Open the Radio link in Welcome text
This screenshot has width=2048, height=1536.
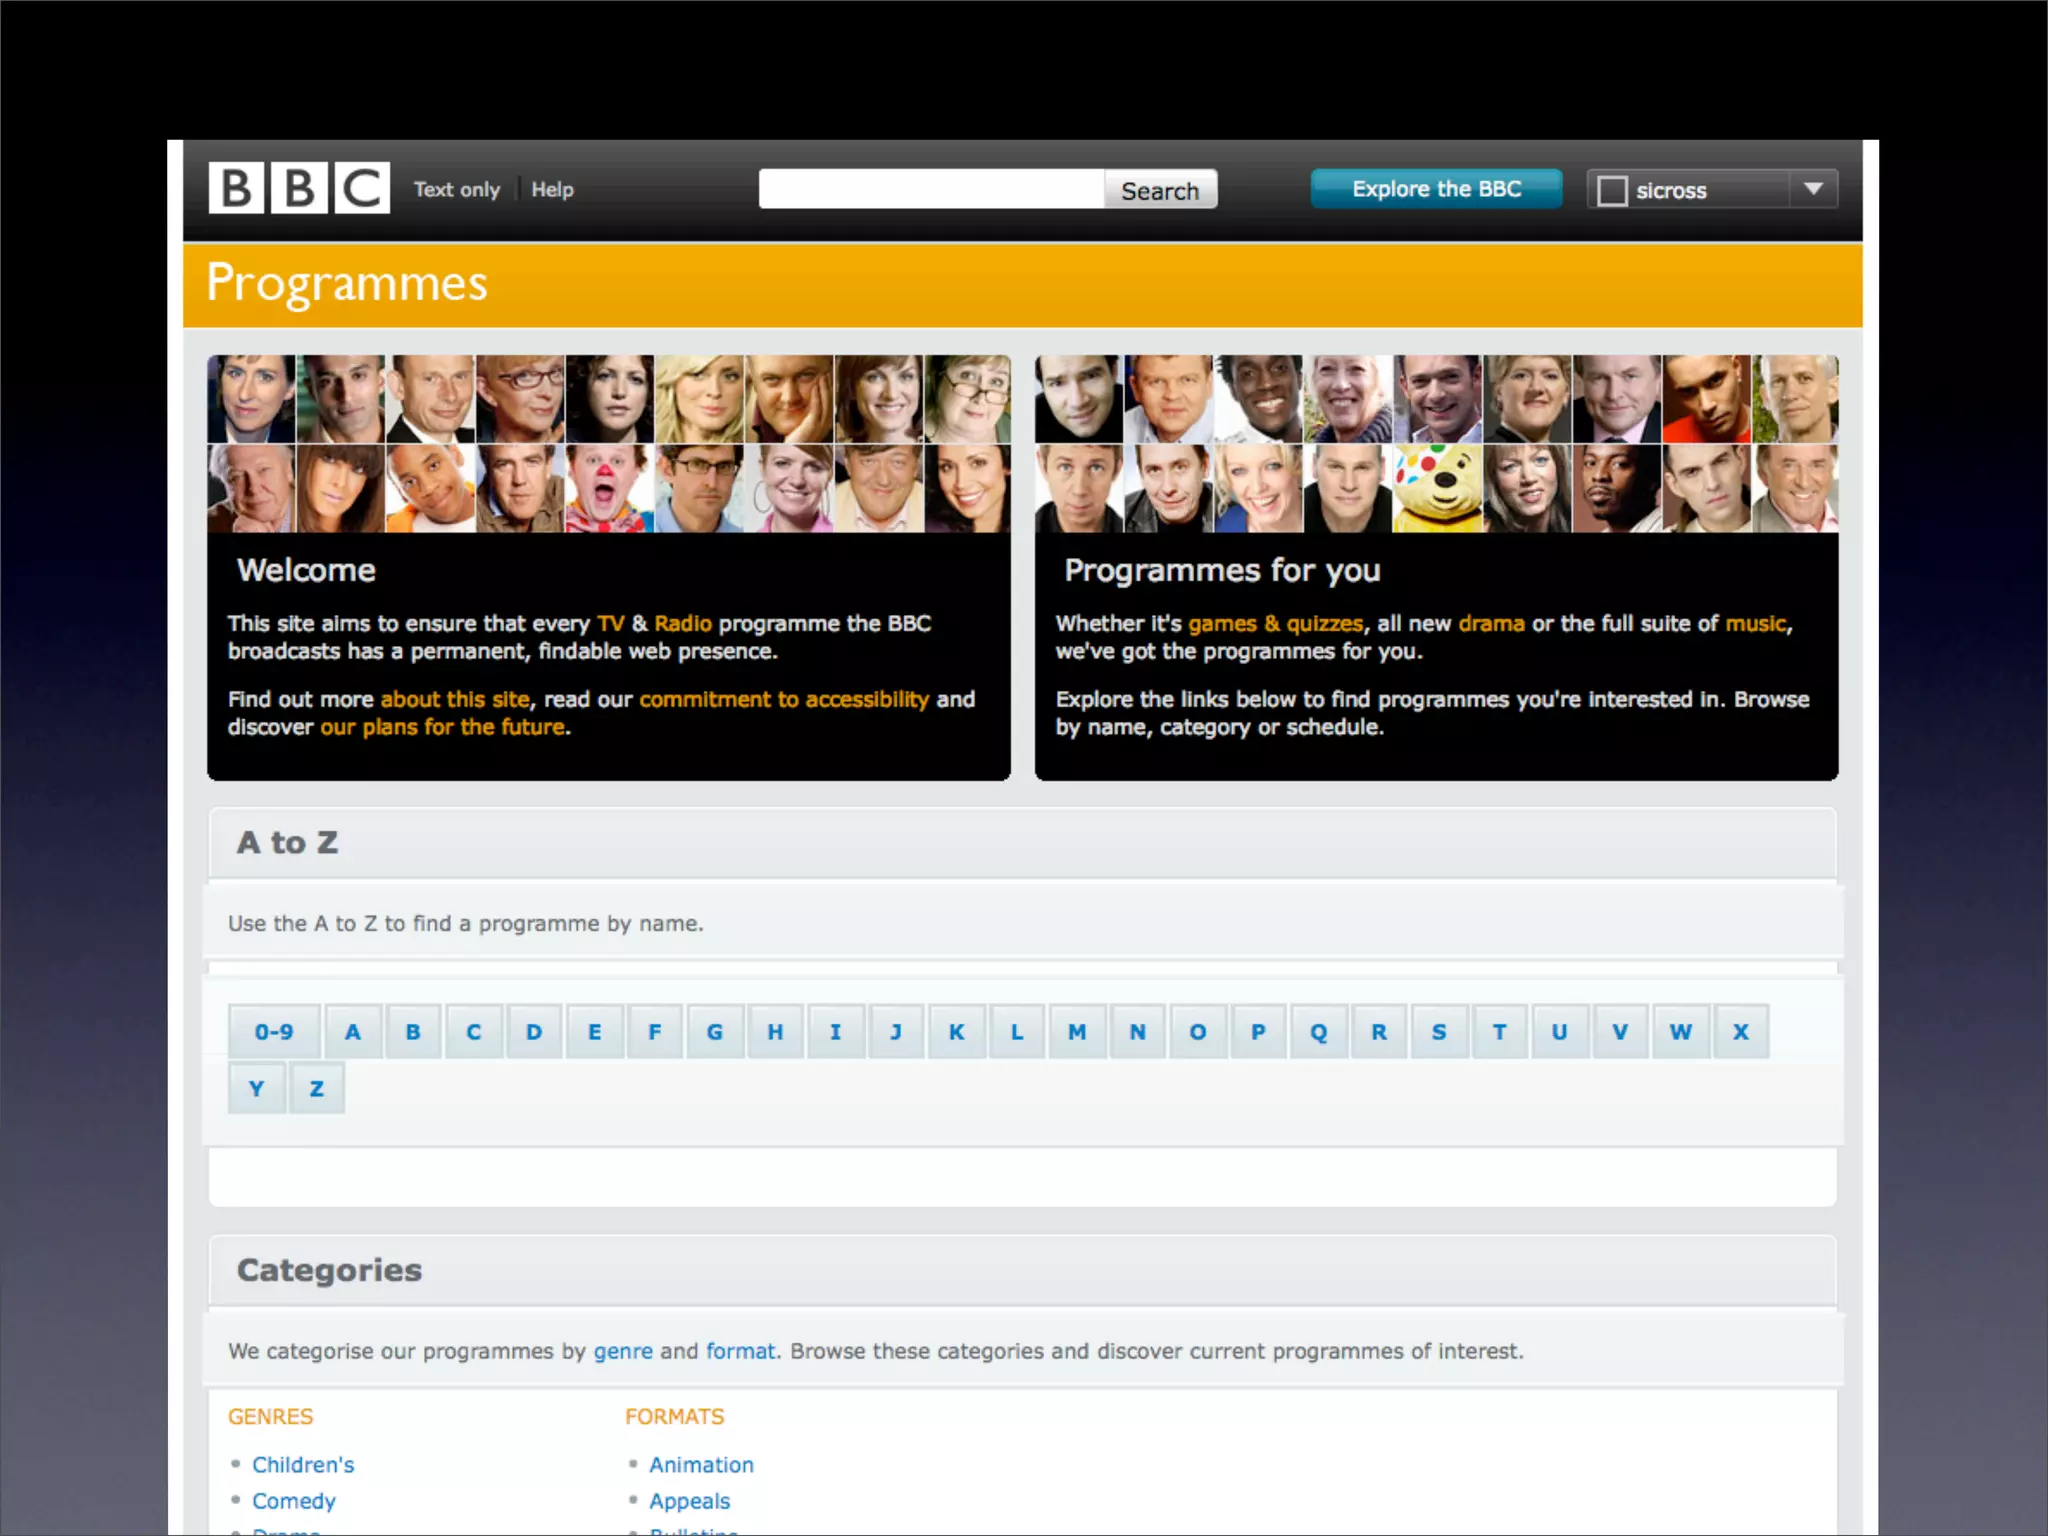[683, 623]
